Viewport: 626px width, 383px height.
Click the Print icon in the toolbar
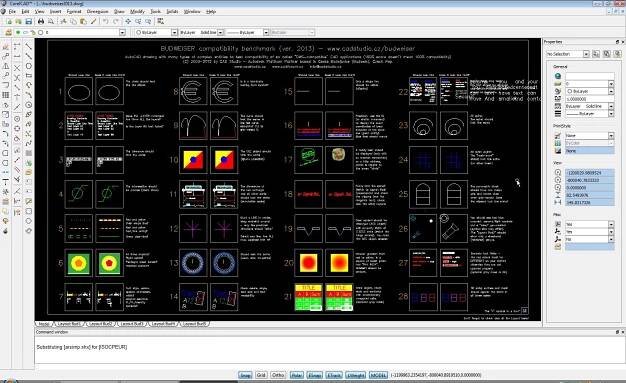tap(41, 22)
